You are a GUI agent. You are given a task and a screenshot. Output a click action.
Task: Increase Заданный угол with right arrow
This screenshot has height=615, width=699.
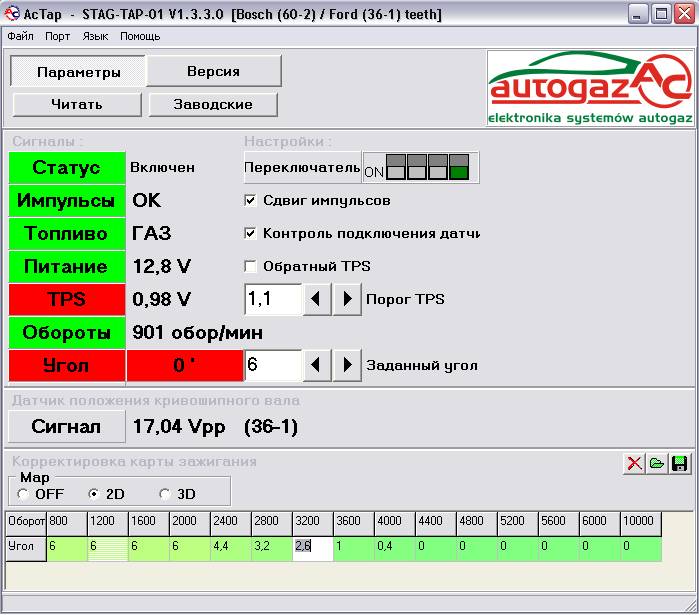point(347,365)
